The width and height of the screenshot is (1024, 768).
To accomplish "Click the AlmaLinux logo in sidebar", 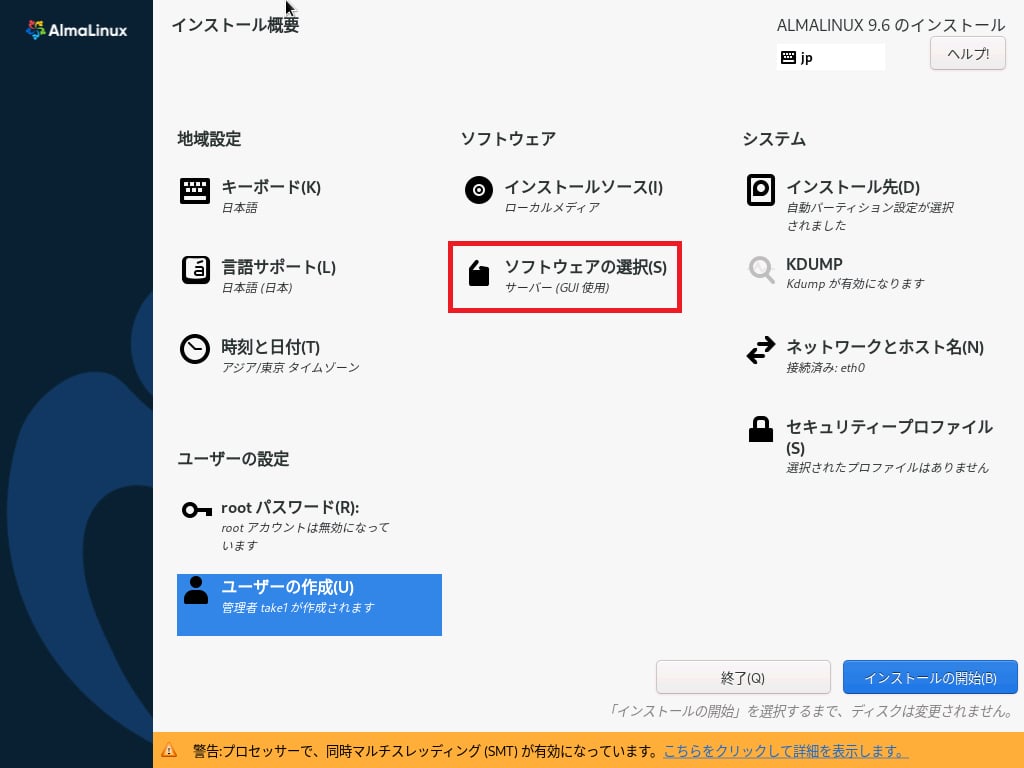I will [76, 30].
